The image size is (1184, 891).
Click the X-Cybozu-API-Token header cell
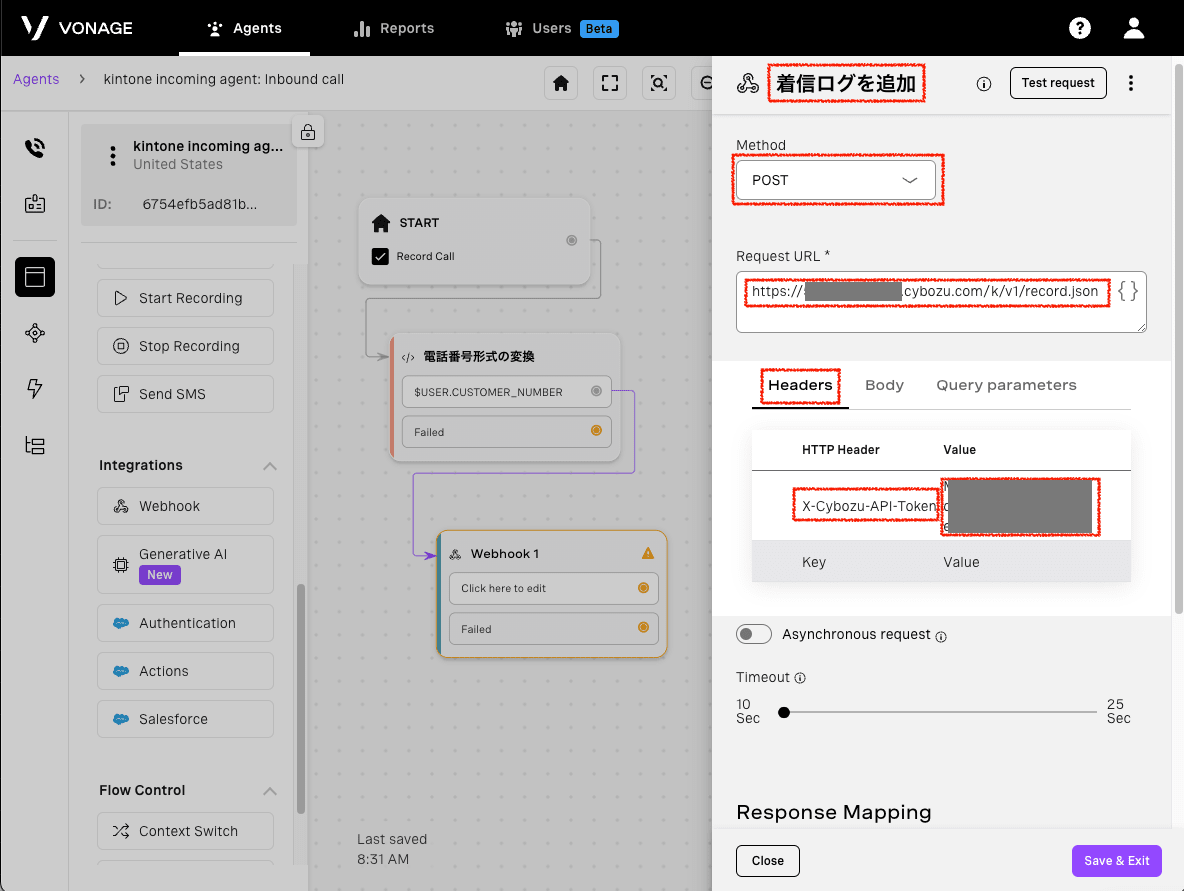[868, 506]
